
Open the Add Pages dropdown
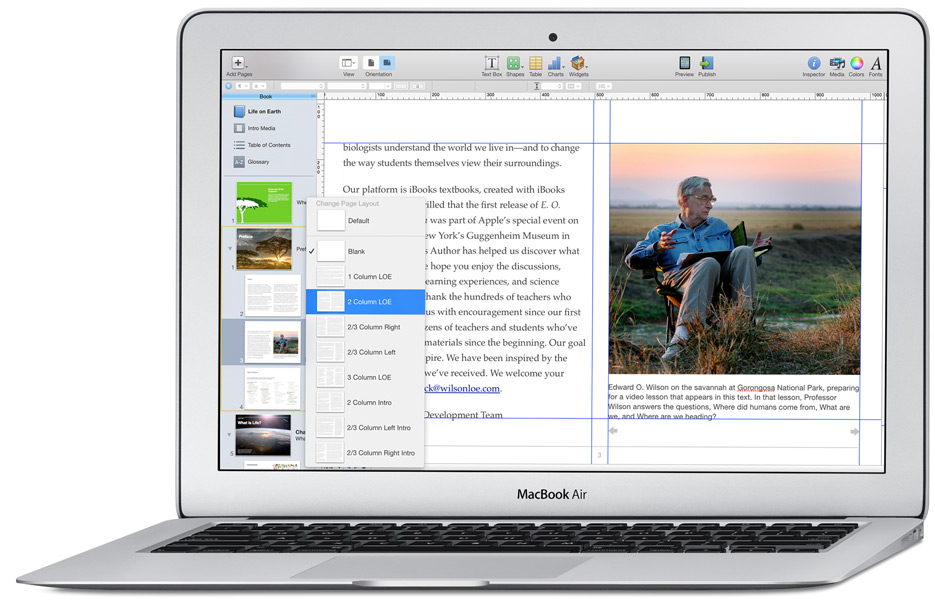click(237, 61)
